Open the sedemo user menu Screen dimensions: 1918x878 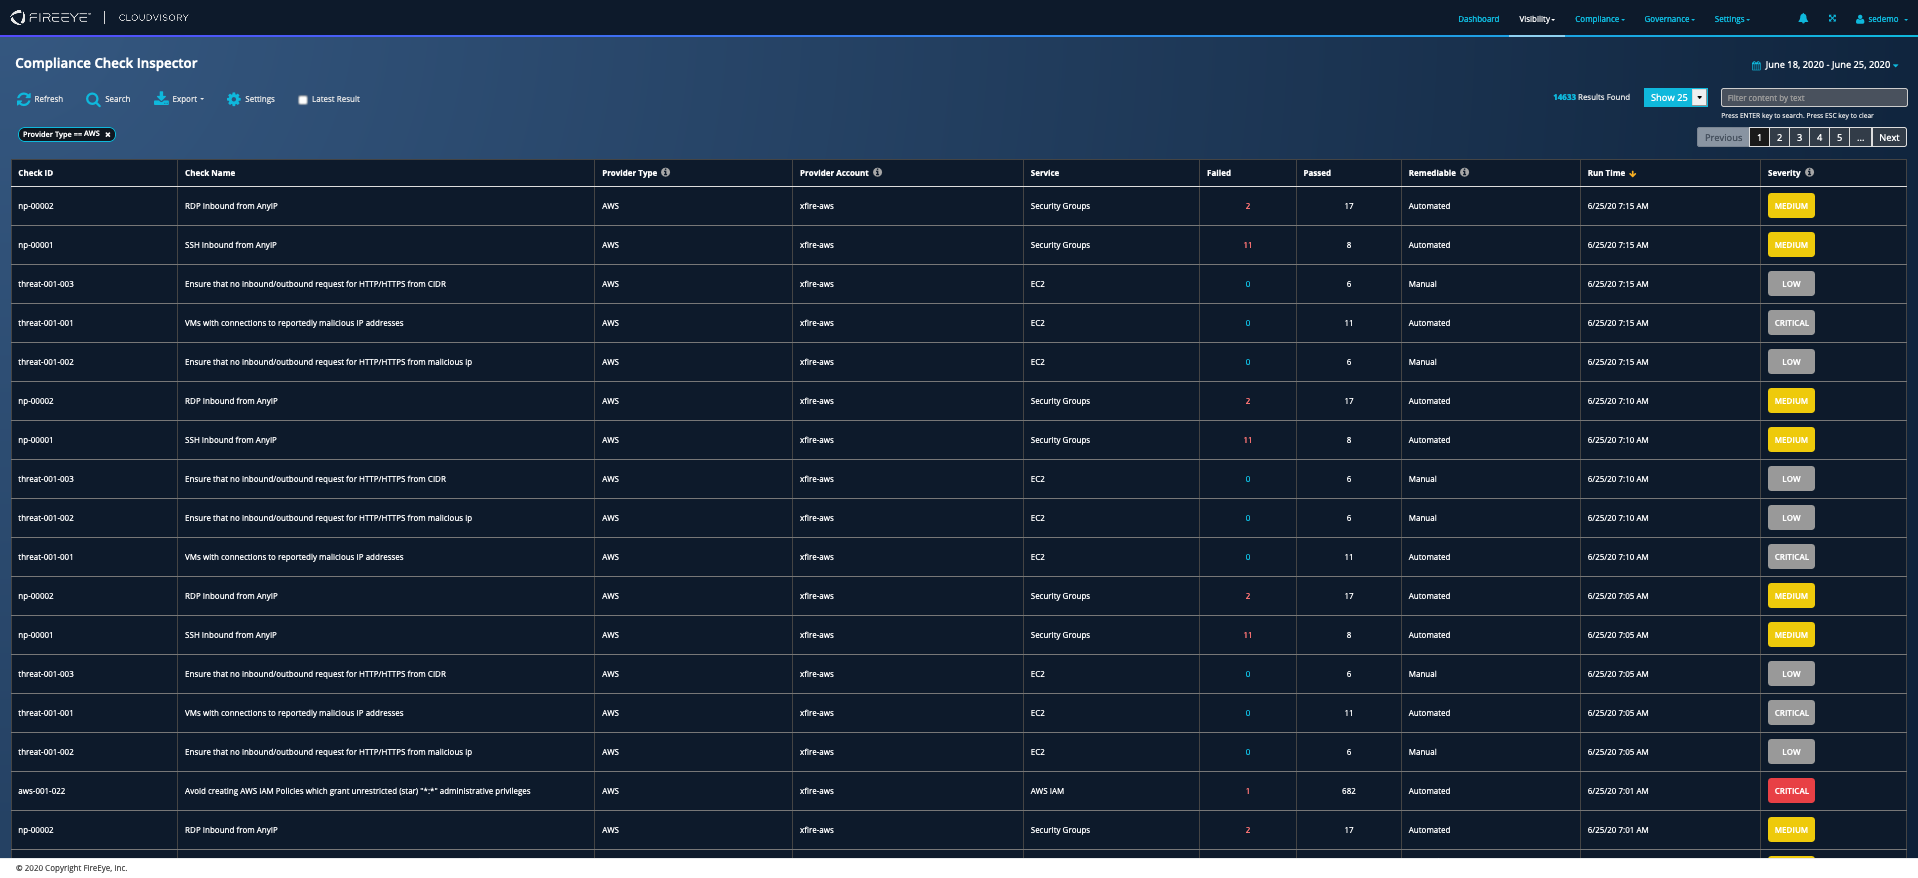click(x=1881, y=19)
